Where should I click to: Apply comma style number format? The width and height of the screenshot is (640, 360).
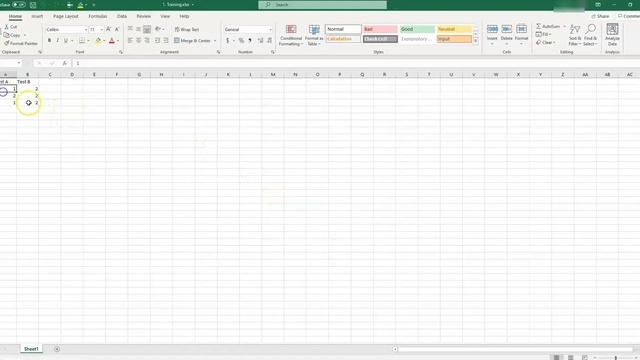250,40
